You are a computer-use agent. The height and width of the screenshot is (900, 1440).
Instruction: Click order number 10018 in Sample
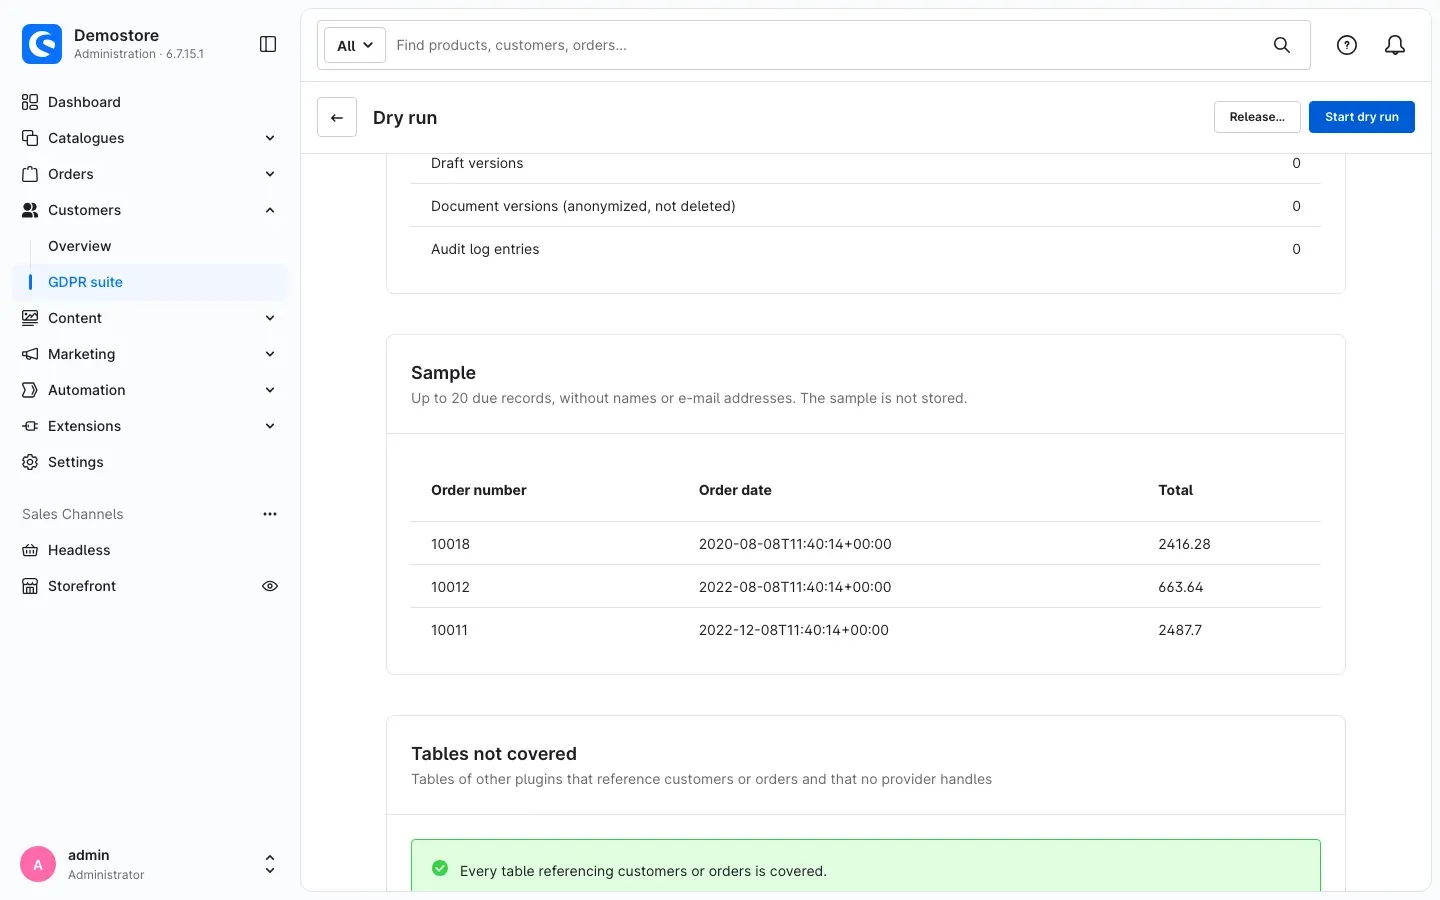click(450, 544)
